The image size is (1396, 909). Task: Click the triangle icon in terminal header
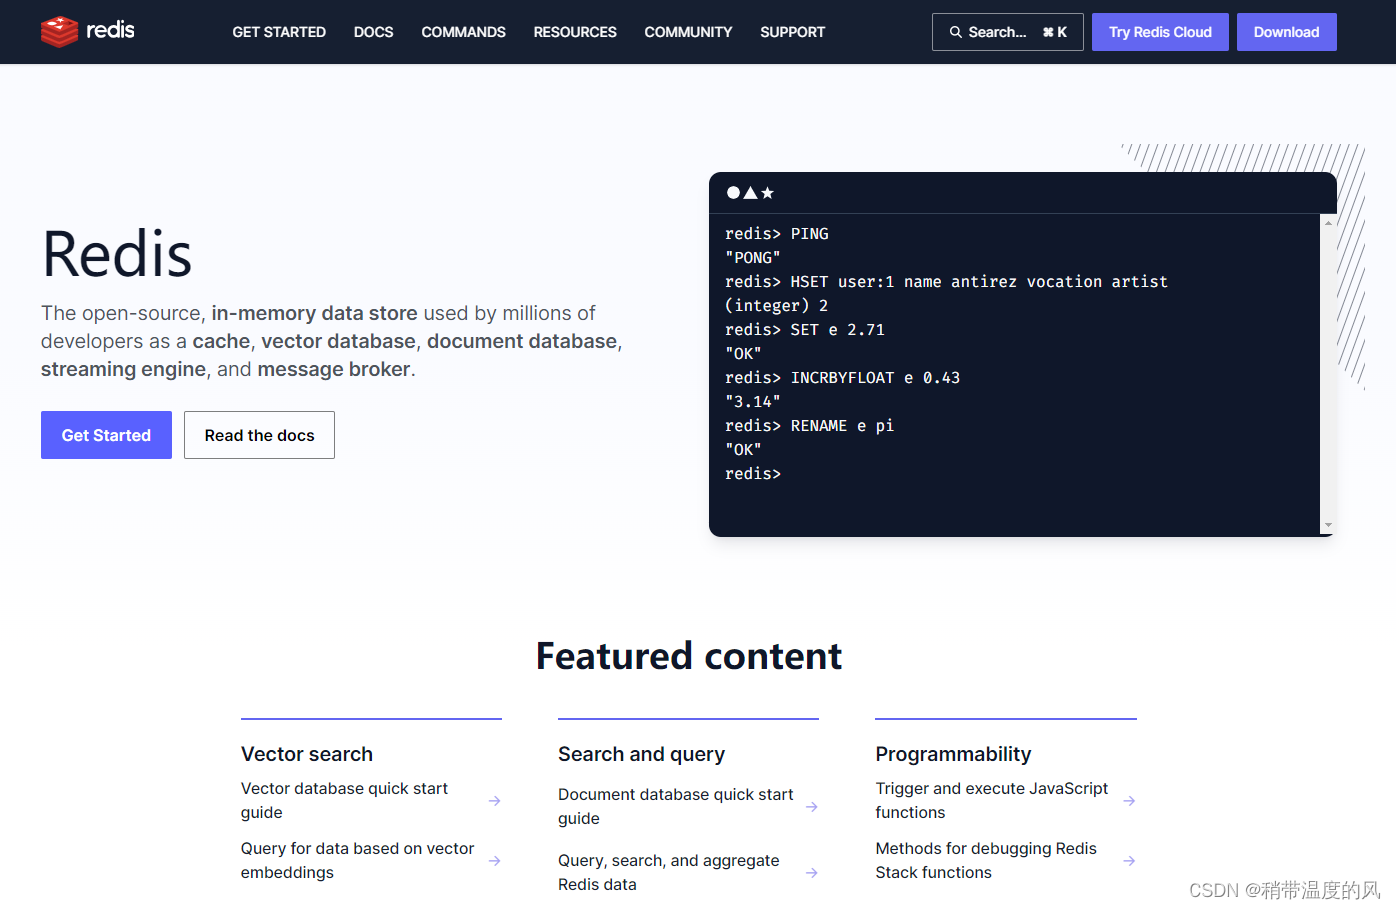click(x=750, y=193)
